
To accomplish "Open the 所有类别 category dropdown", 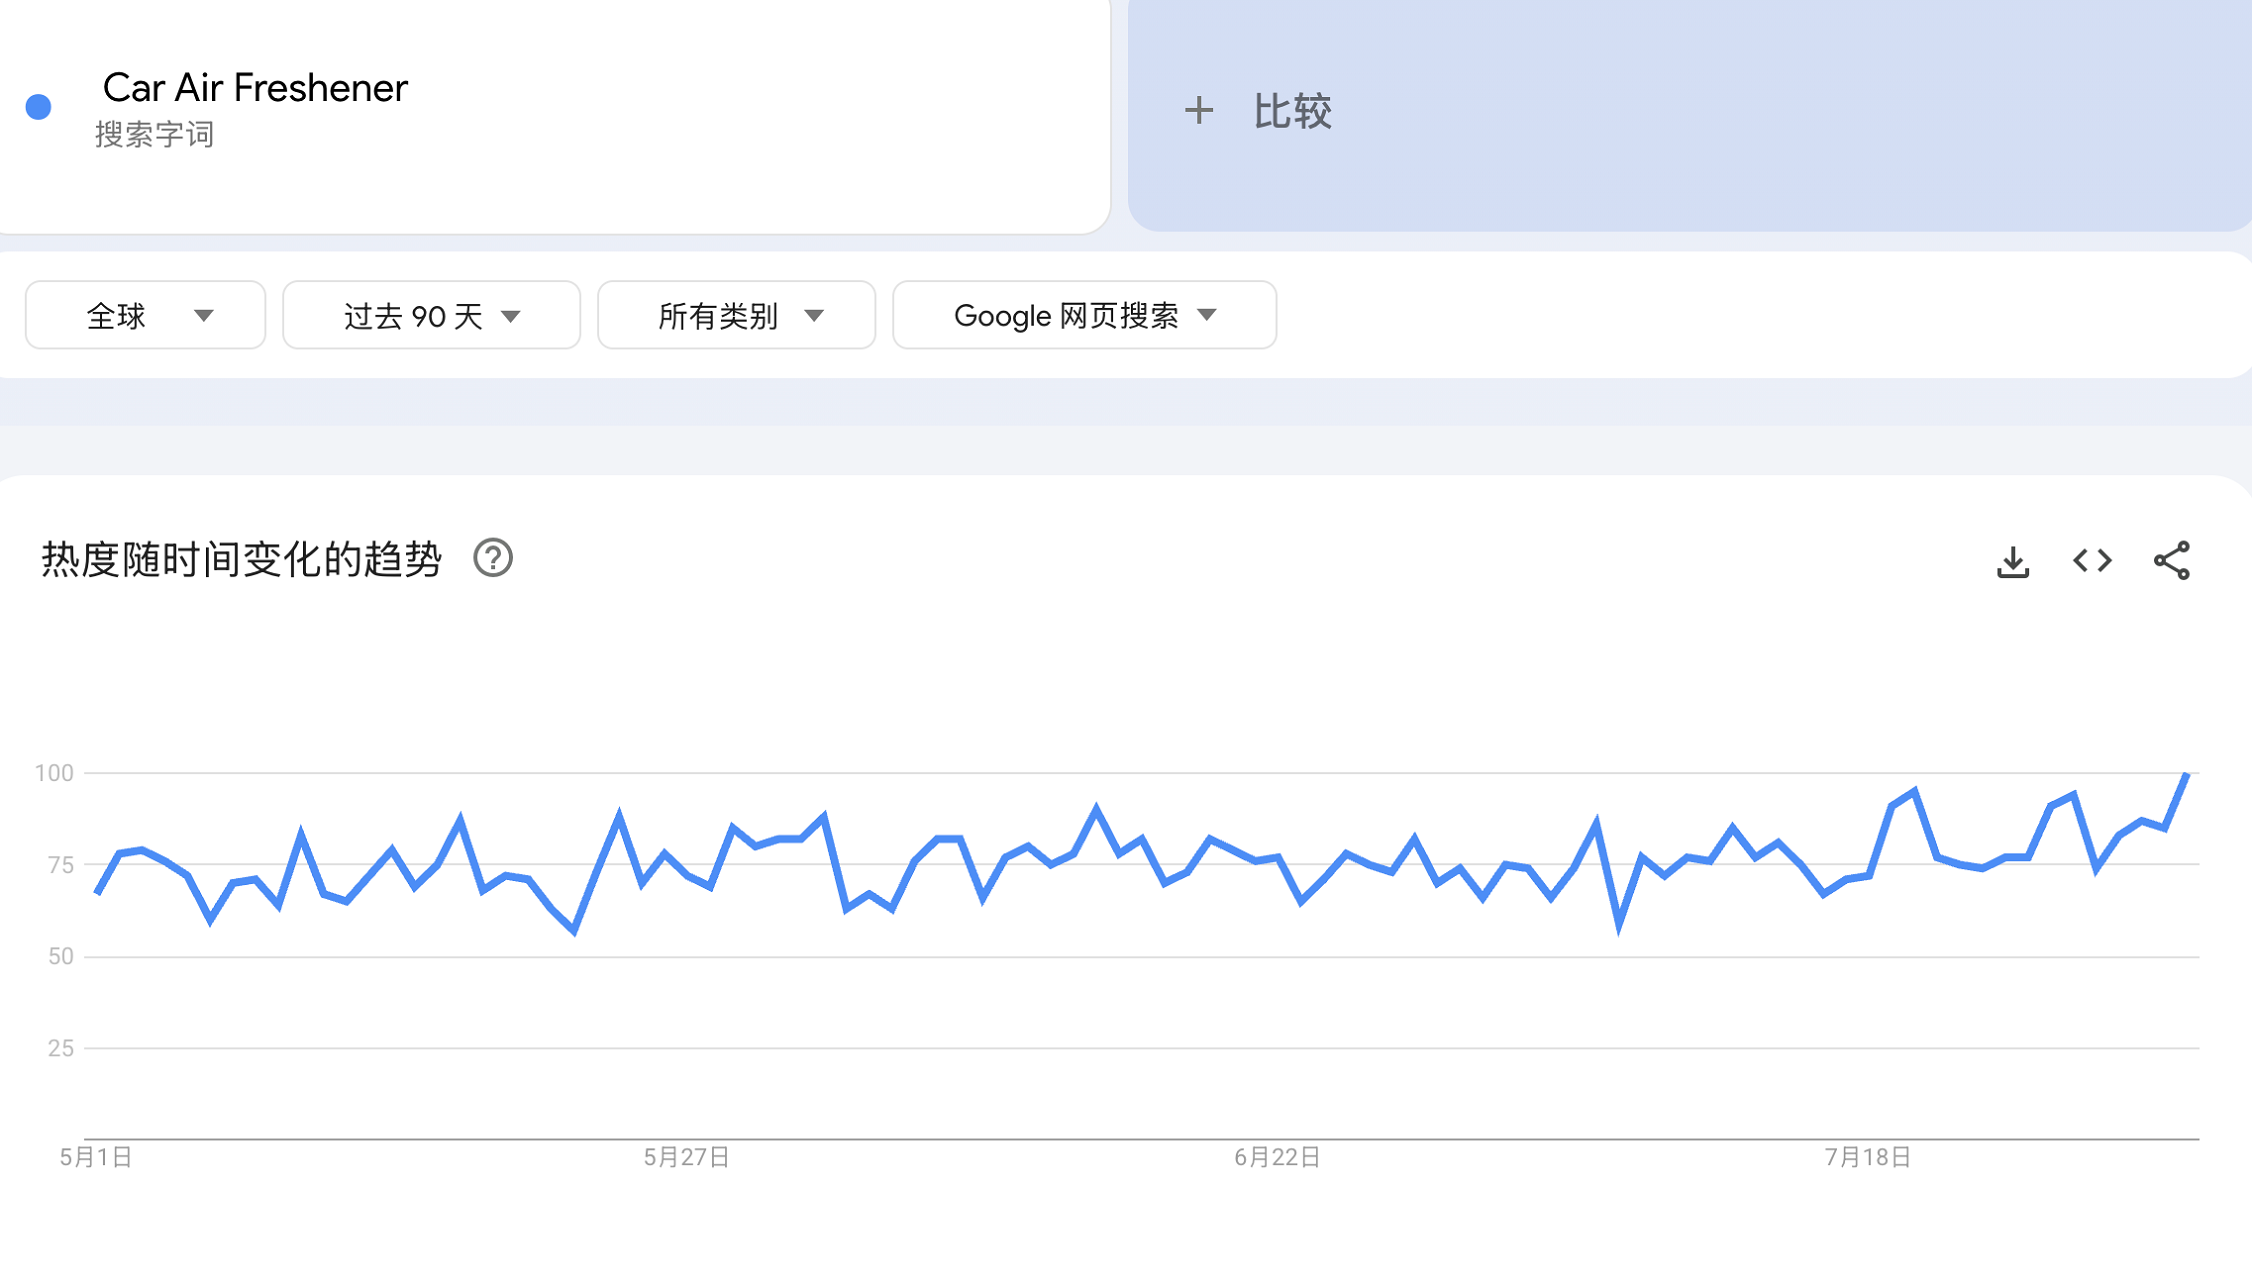I will pos(737,316).
